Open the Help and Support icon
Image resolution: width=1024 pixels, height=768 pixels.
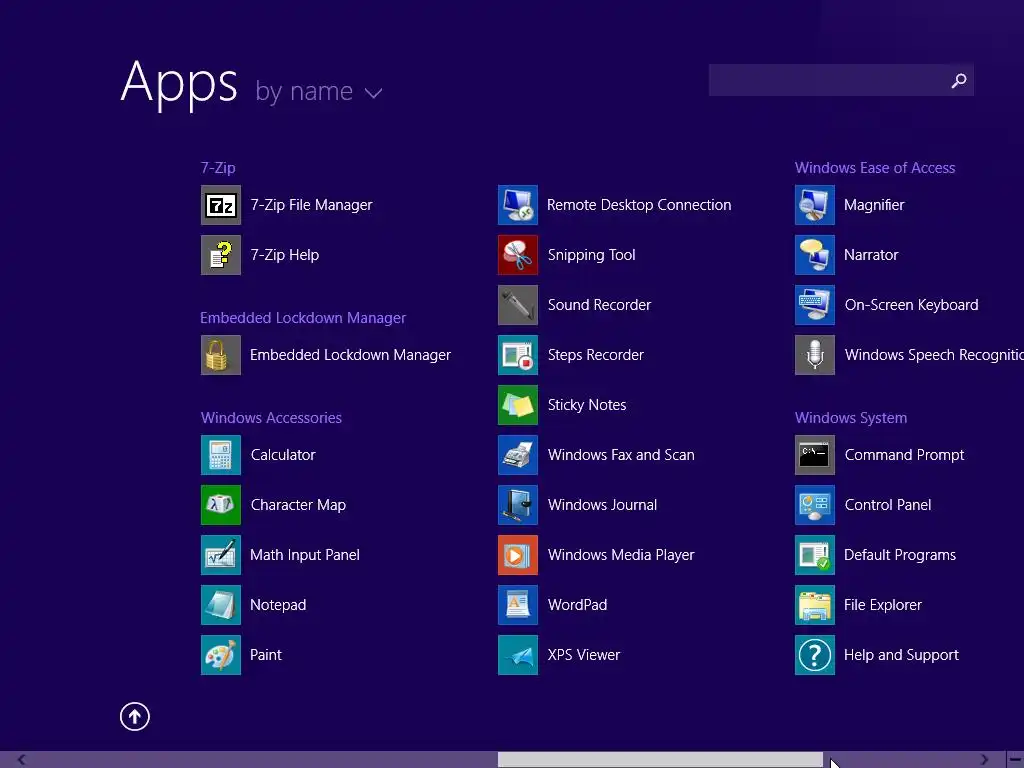(x=815, y=654)
